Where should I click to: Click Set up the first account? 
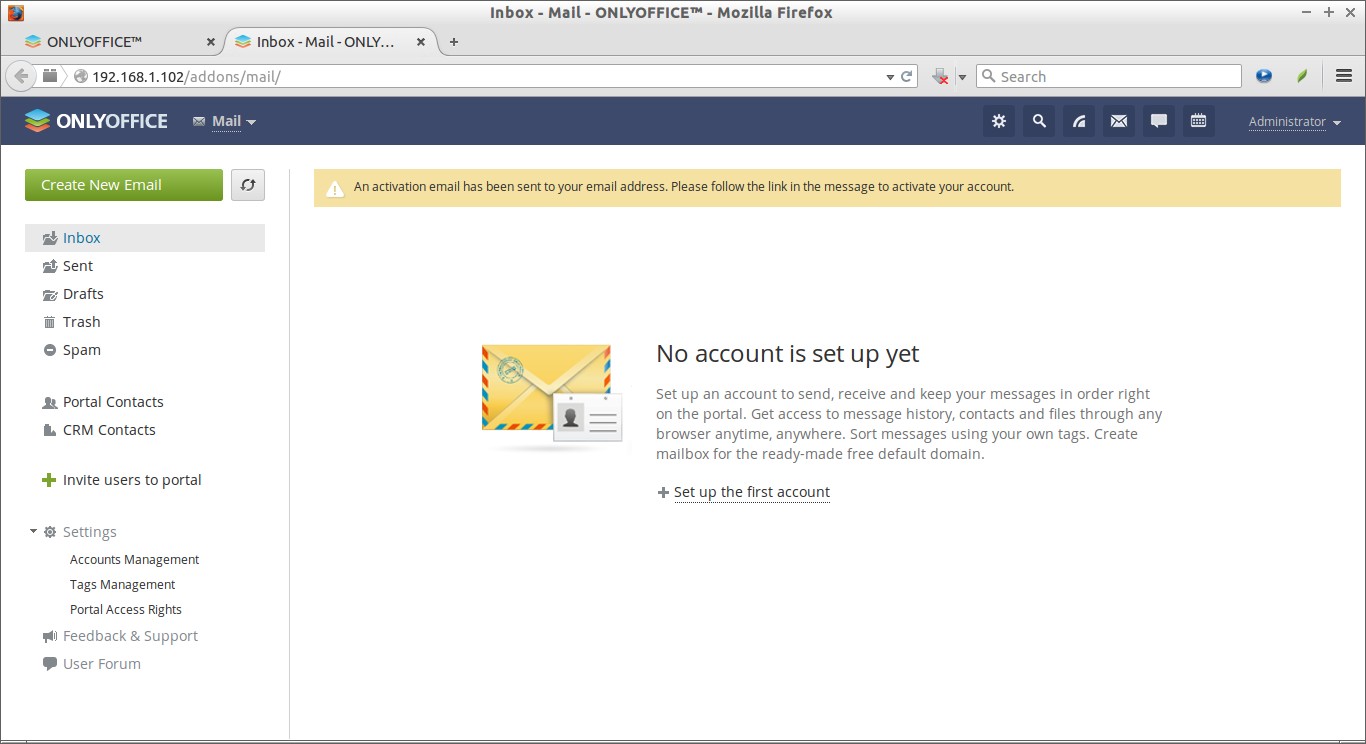[752, 492]
